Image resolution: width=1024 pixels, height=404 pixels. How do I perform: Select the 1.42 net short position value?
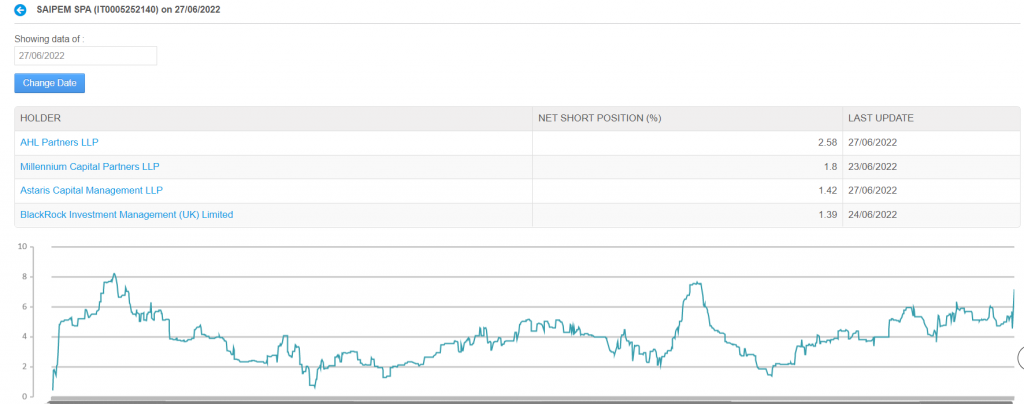(828, 191)
